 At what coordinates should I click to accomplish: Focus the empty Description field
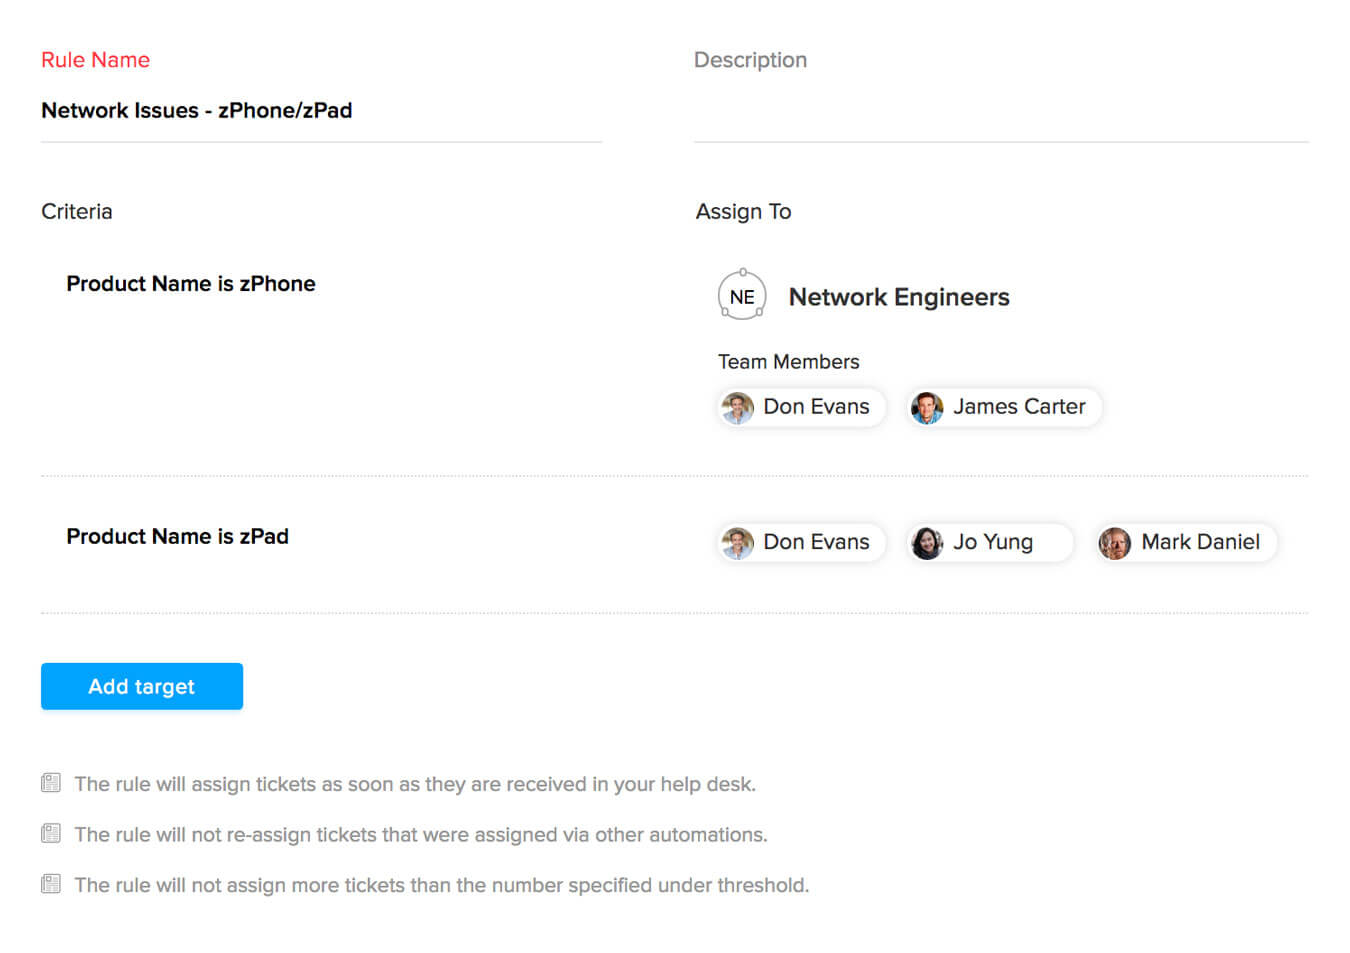(1000, 115)
